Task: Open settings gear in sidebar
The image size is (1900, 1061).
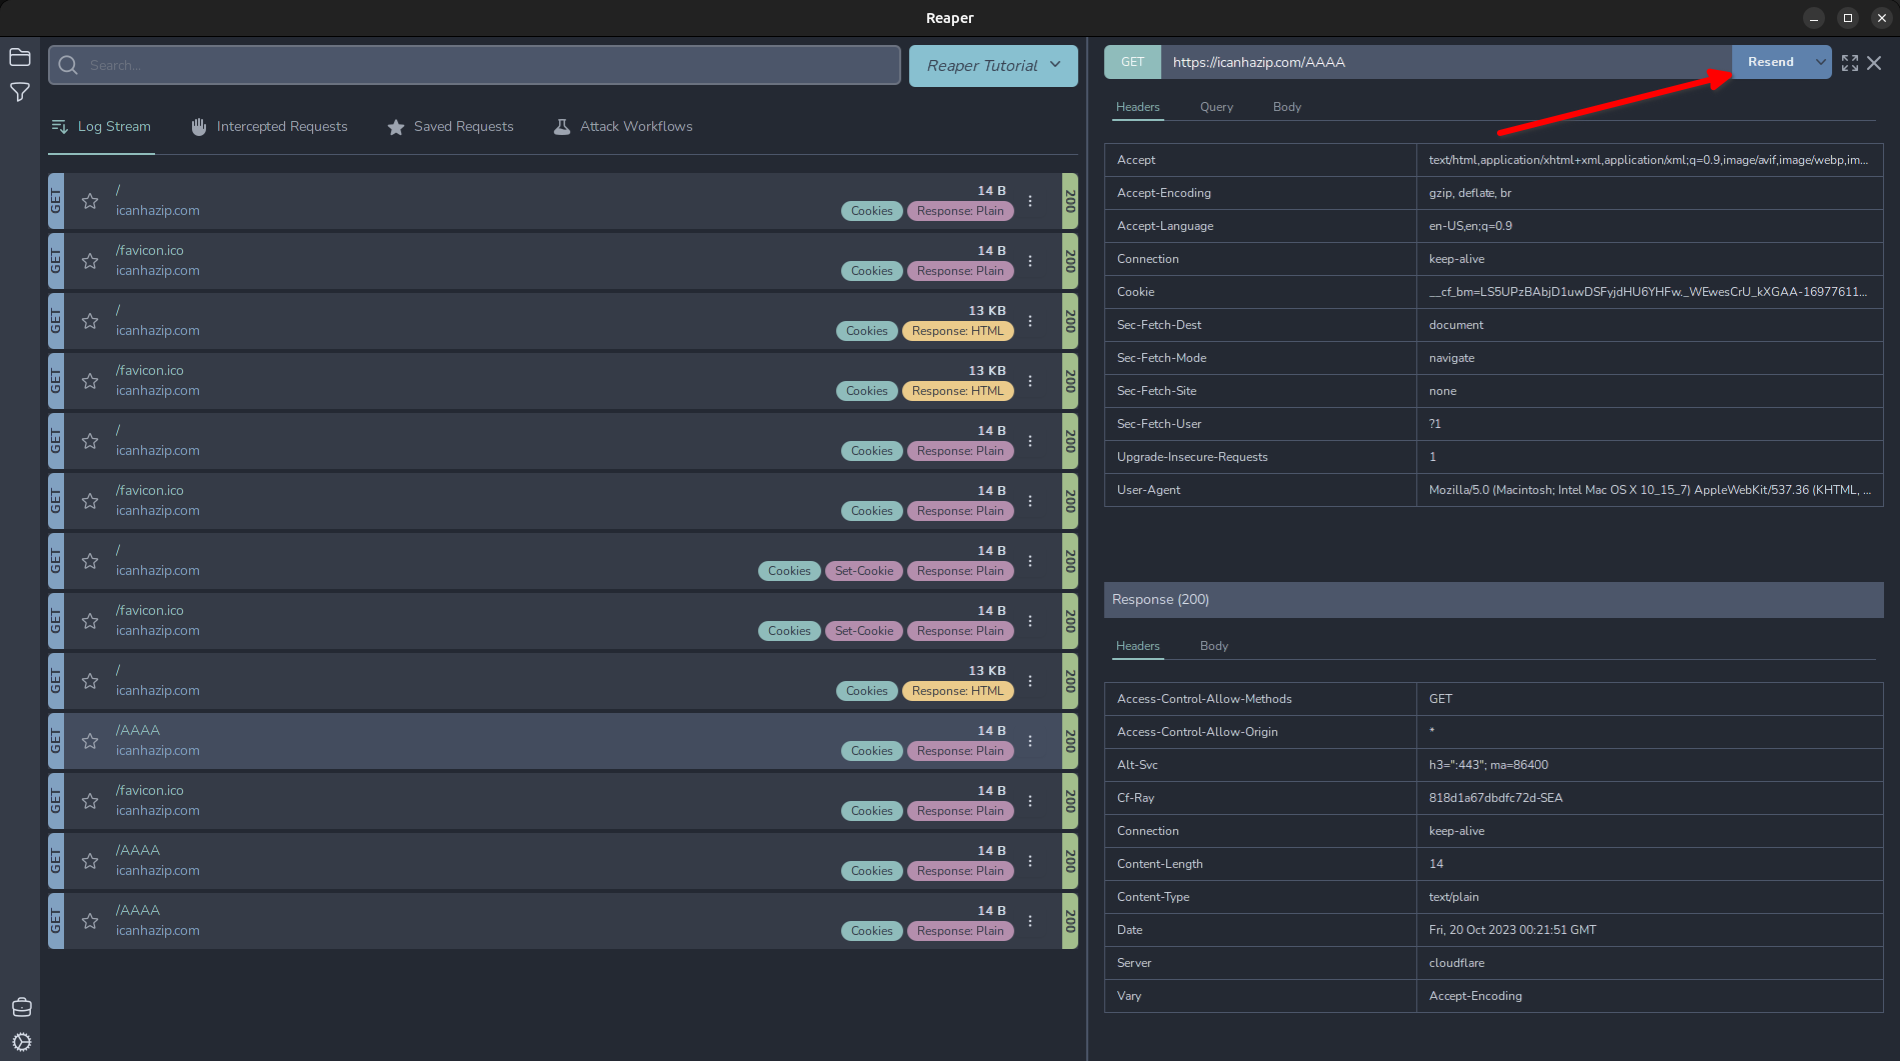Action: (21, 1042)
